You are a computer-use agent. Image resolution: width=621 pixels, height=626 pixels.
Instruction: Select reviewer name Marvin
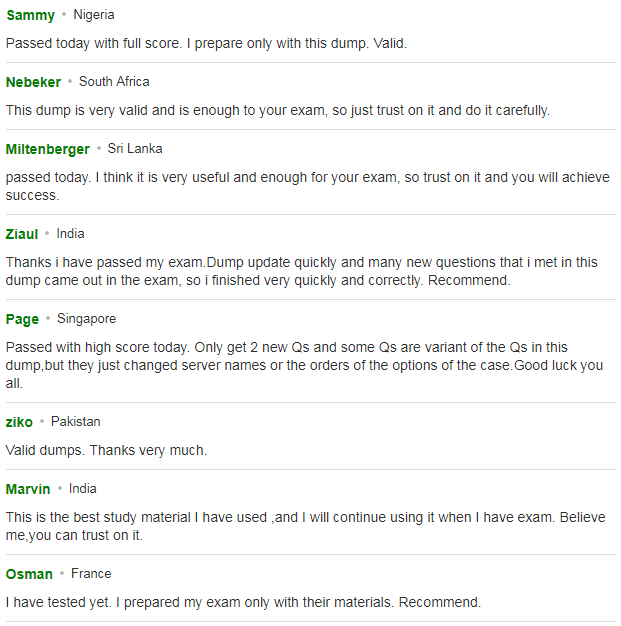[x=28, y=489]
